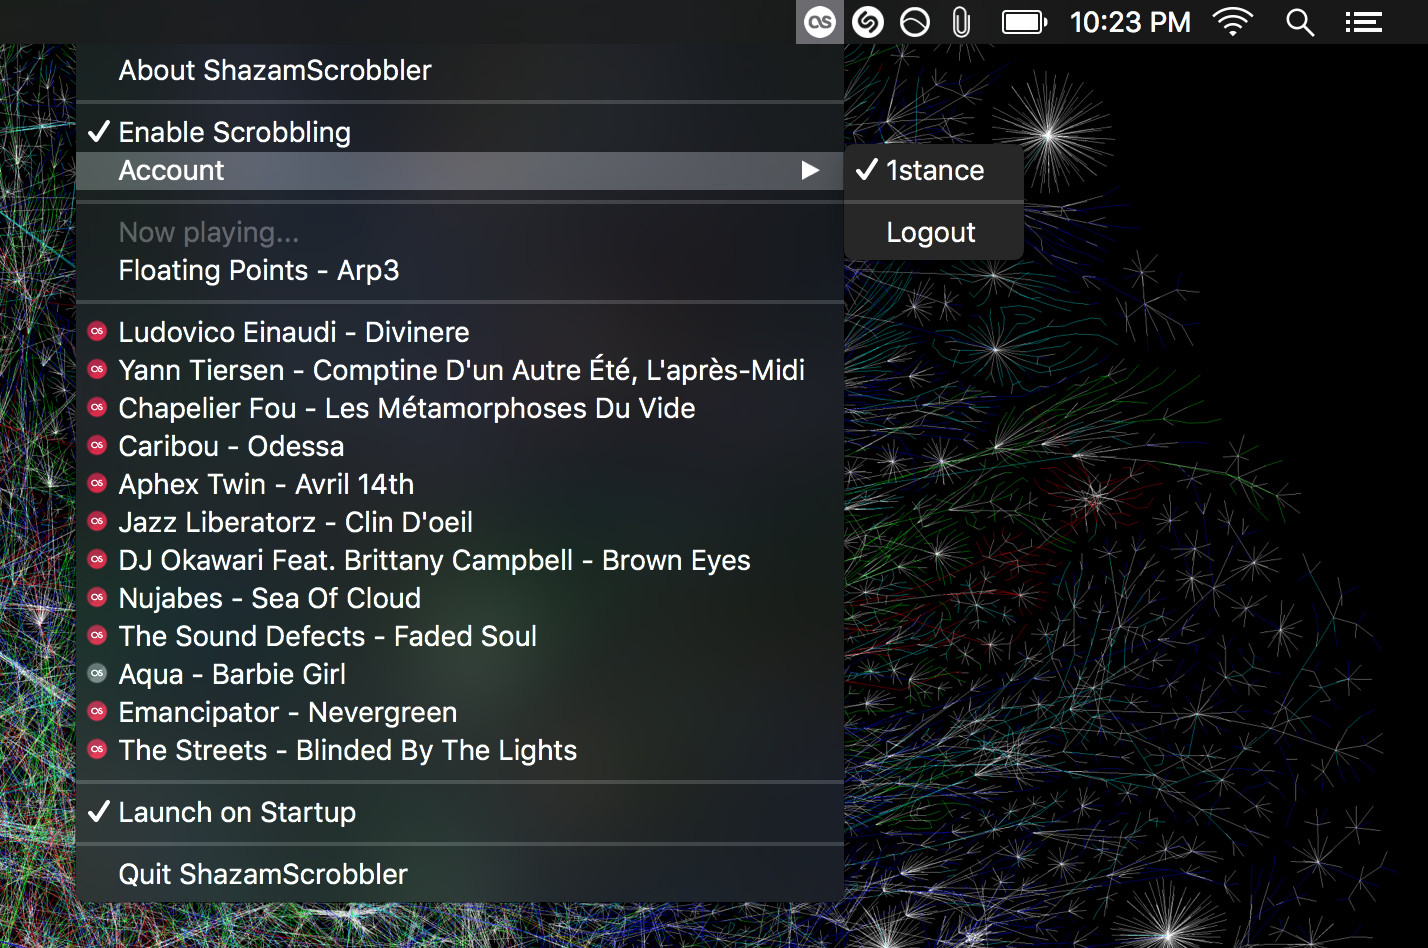Viewport: 1428px width, 948px height.
Task: Select The Streets - Blinded By The Lights
Action: tap(460, 750)
